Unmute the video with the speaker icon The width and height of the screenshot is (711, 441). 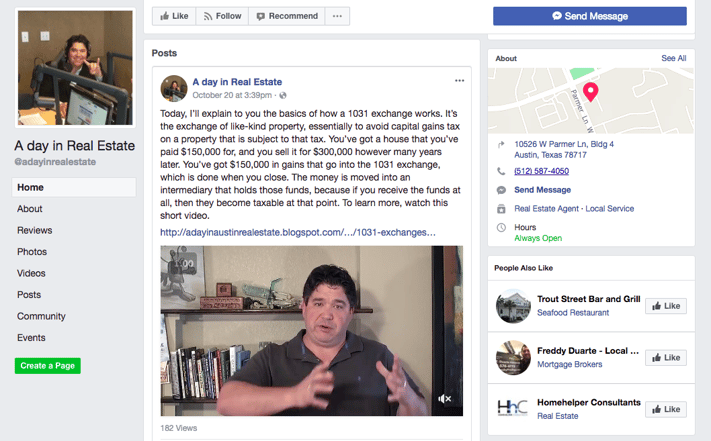point(444,399)
